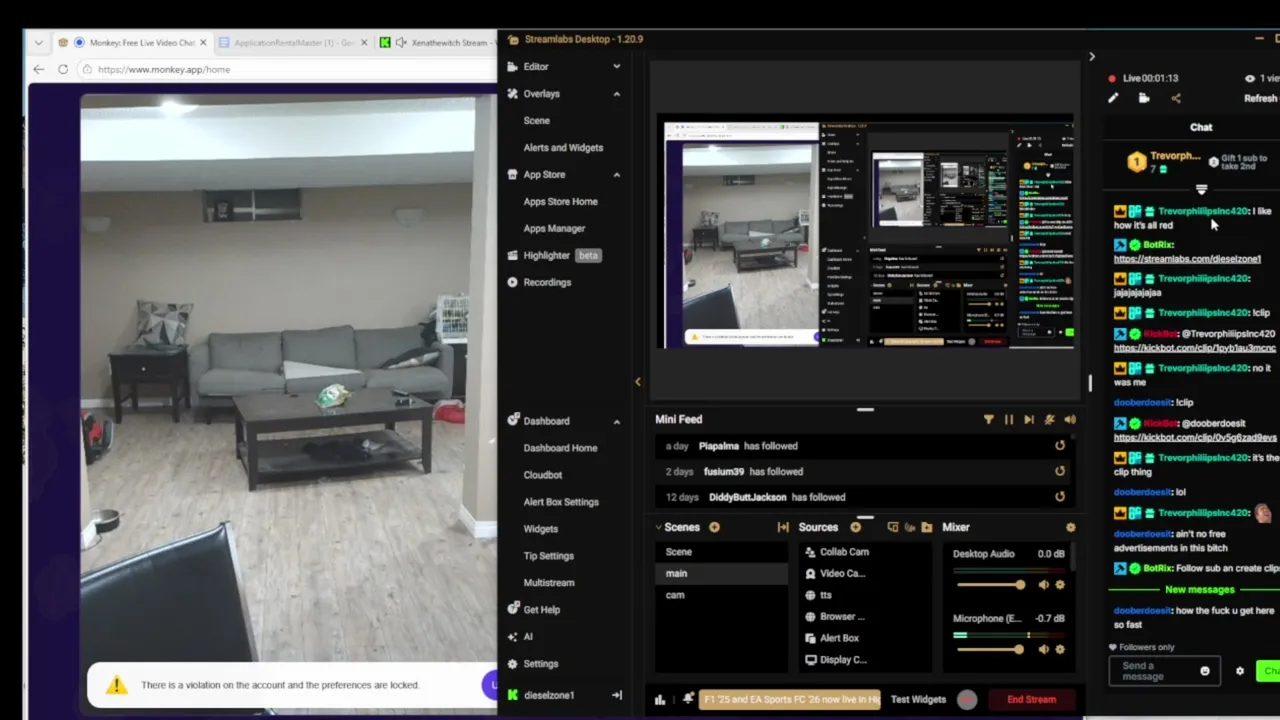
Task: Pause the Mini Feed alert queue
Action: tap(1008, 420)
